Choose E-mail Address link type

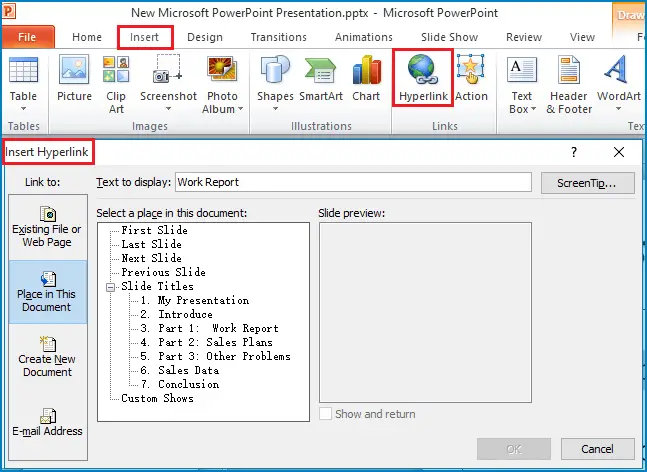(47, 422)
